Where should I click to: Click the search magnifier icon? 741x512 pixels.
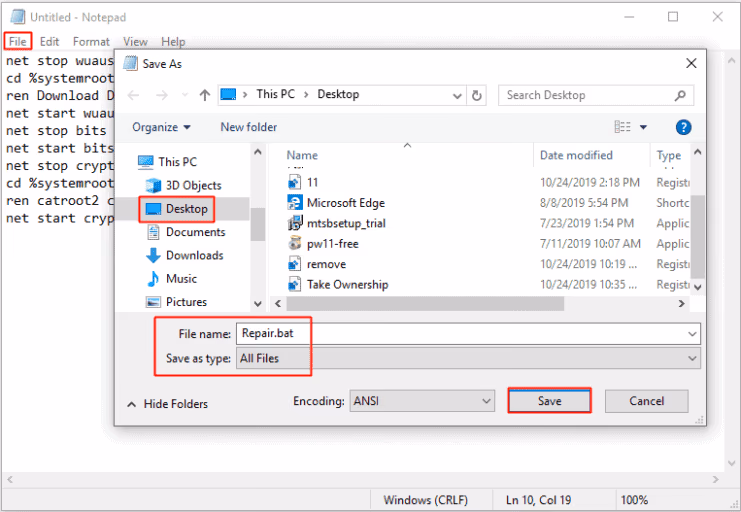680,95
